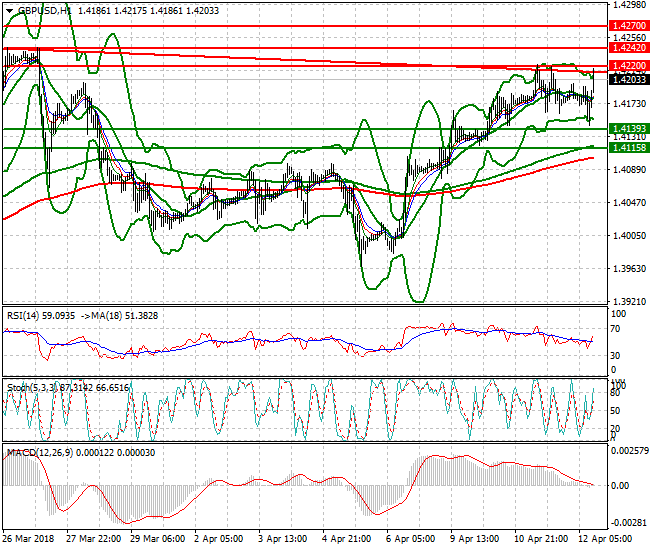Click the 29 Mar 06:00 time label

(158, 539)
